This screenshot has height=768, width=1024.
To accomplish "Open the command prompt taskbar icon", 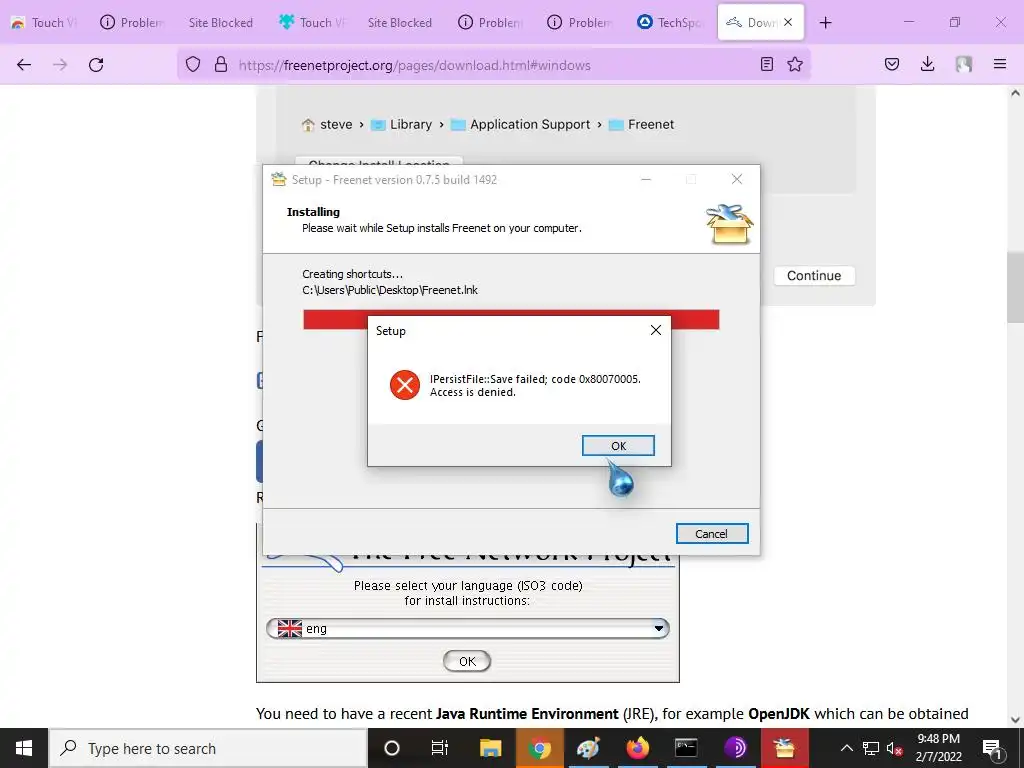I will (x=686, y=748).
